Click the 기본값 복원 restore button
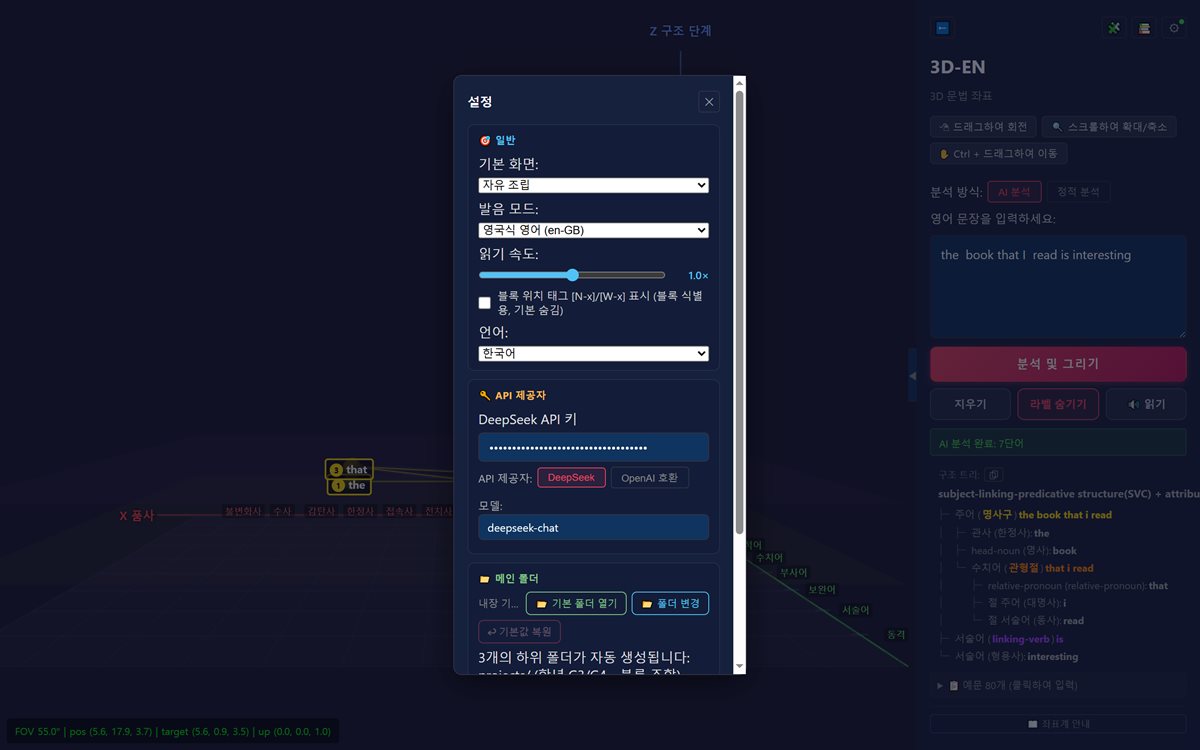The image size is (1200, 750). pos(519,632)
